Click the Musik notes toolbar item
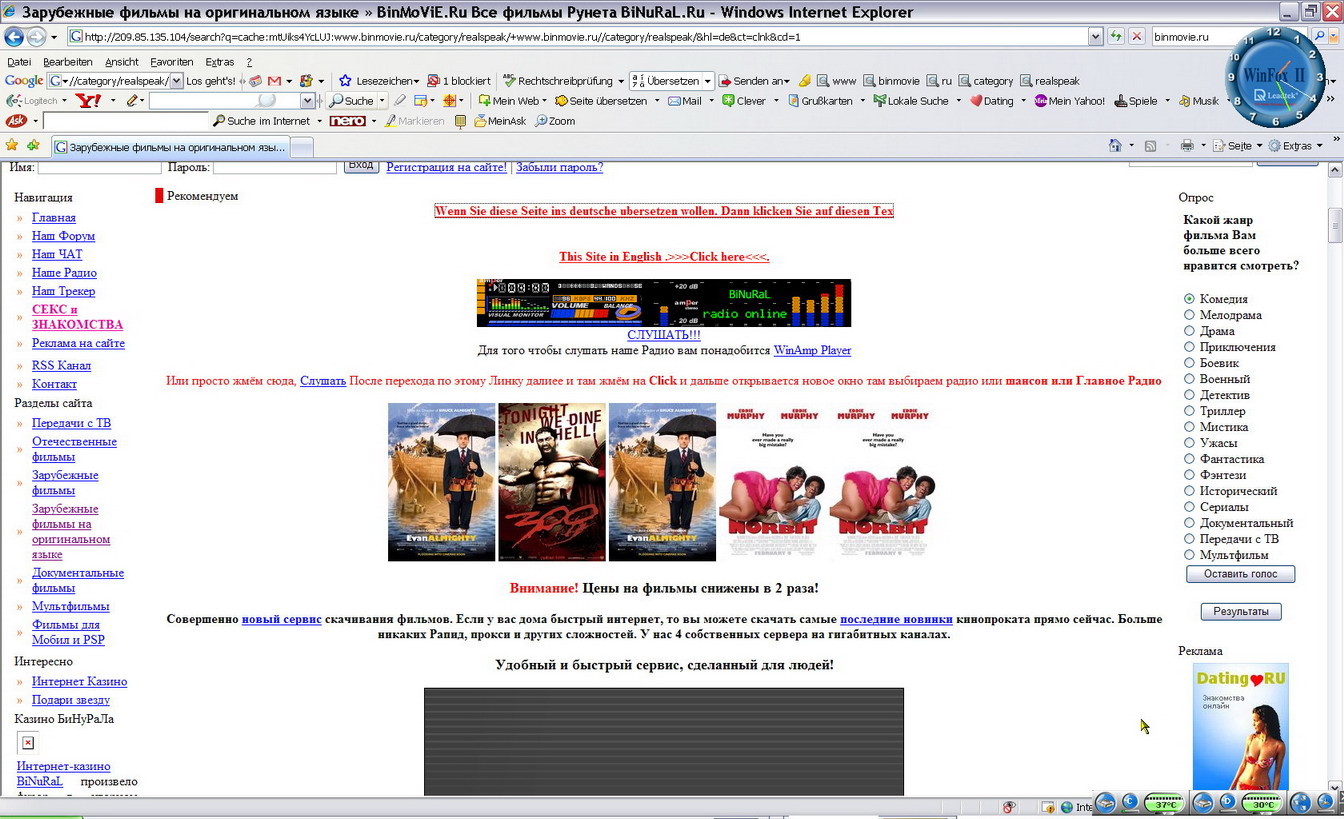 (x=1199, y=101)
